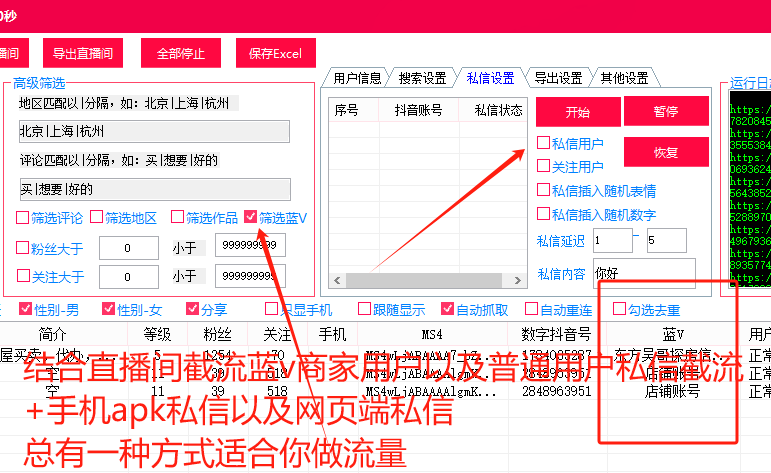Screen dimensions: 771x473
Task: Switch to the 其他设置 tab
Action: click(x=624, y=78)
